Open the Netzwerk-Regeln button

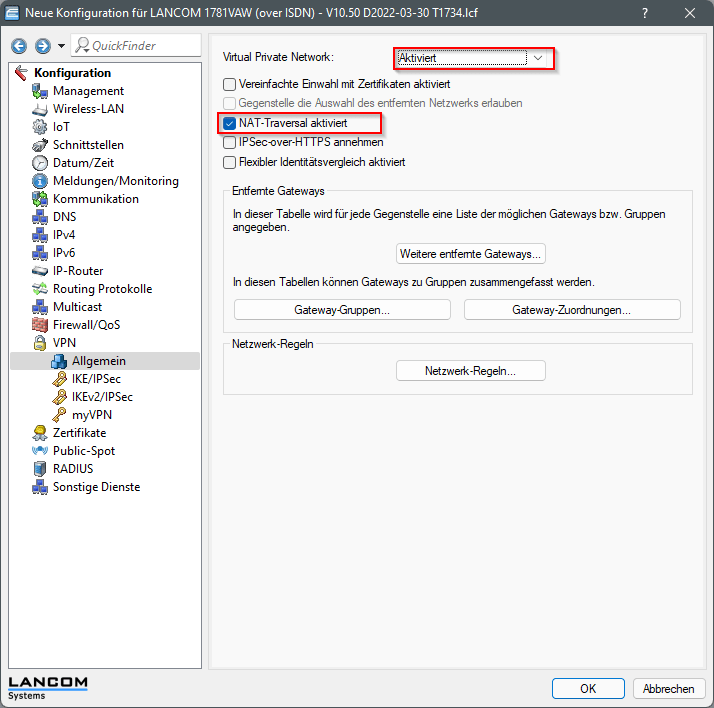pyautogui.click(x=470, y=371)
